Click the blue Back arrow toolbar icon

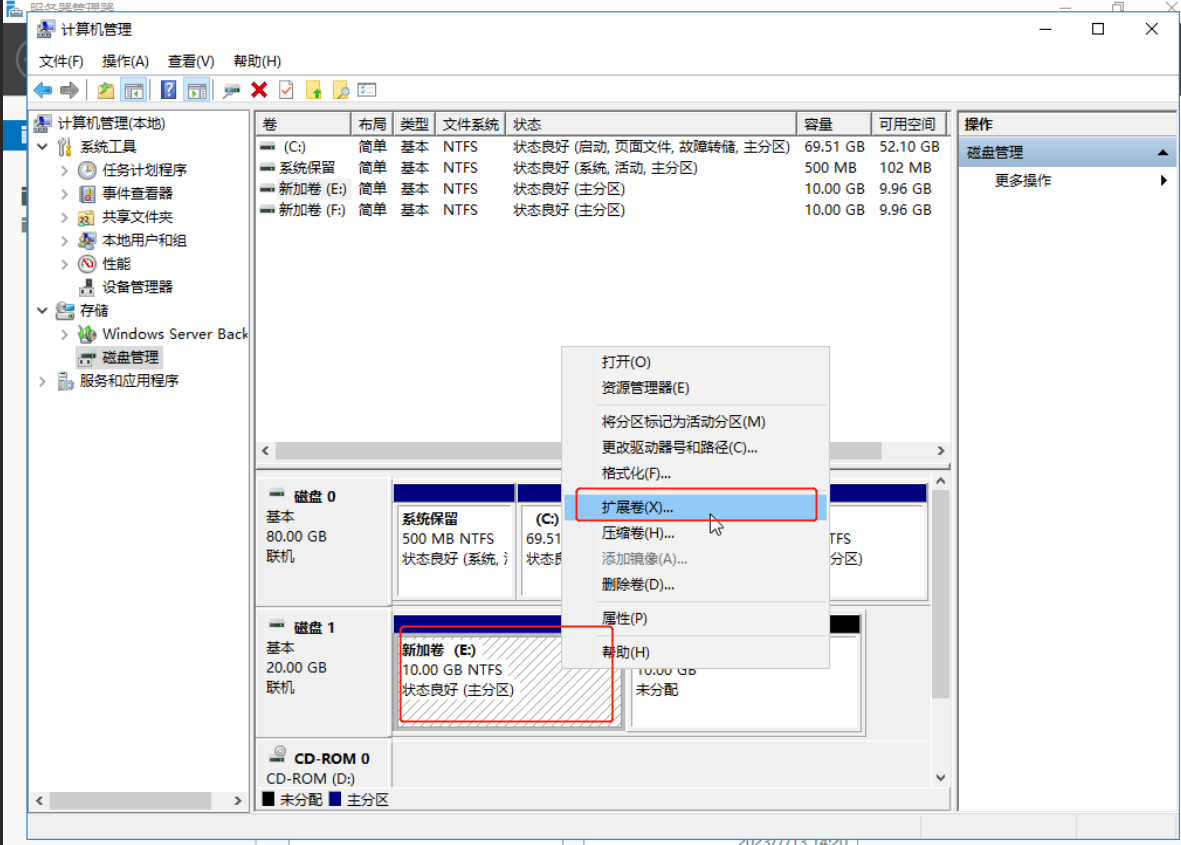[43, 90]
